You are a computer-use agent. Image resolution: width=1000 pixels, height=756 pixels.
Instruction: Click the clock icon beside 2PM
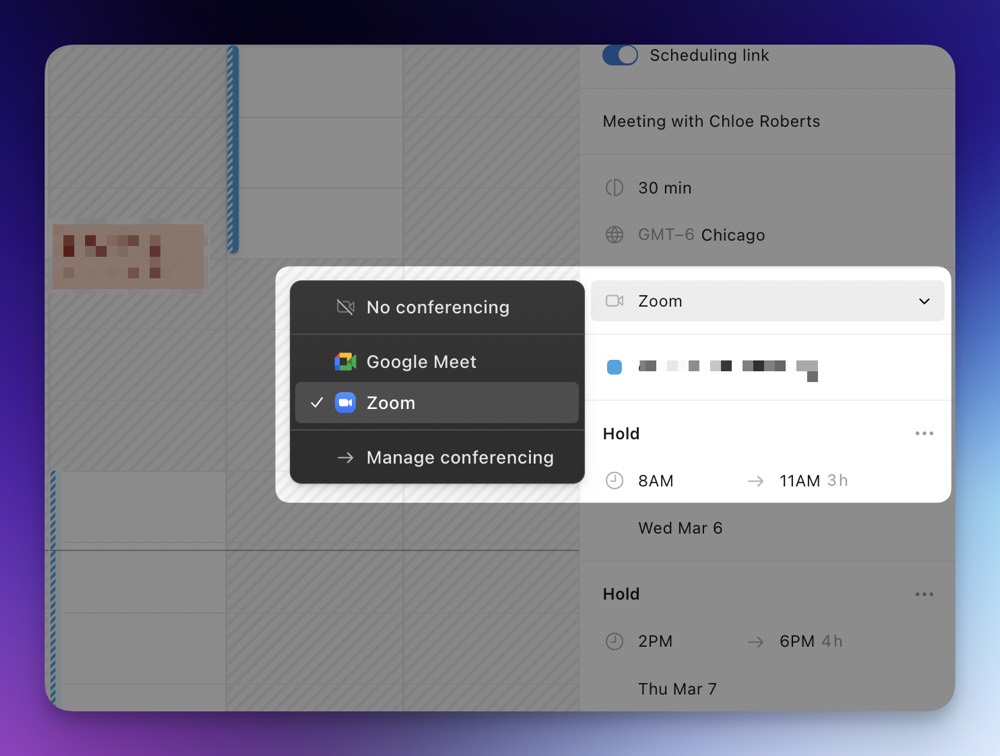[614, 641]
